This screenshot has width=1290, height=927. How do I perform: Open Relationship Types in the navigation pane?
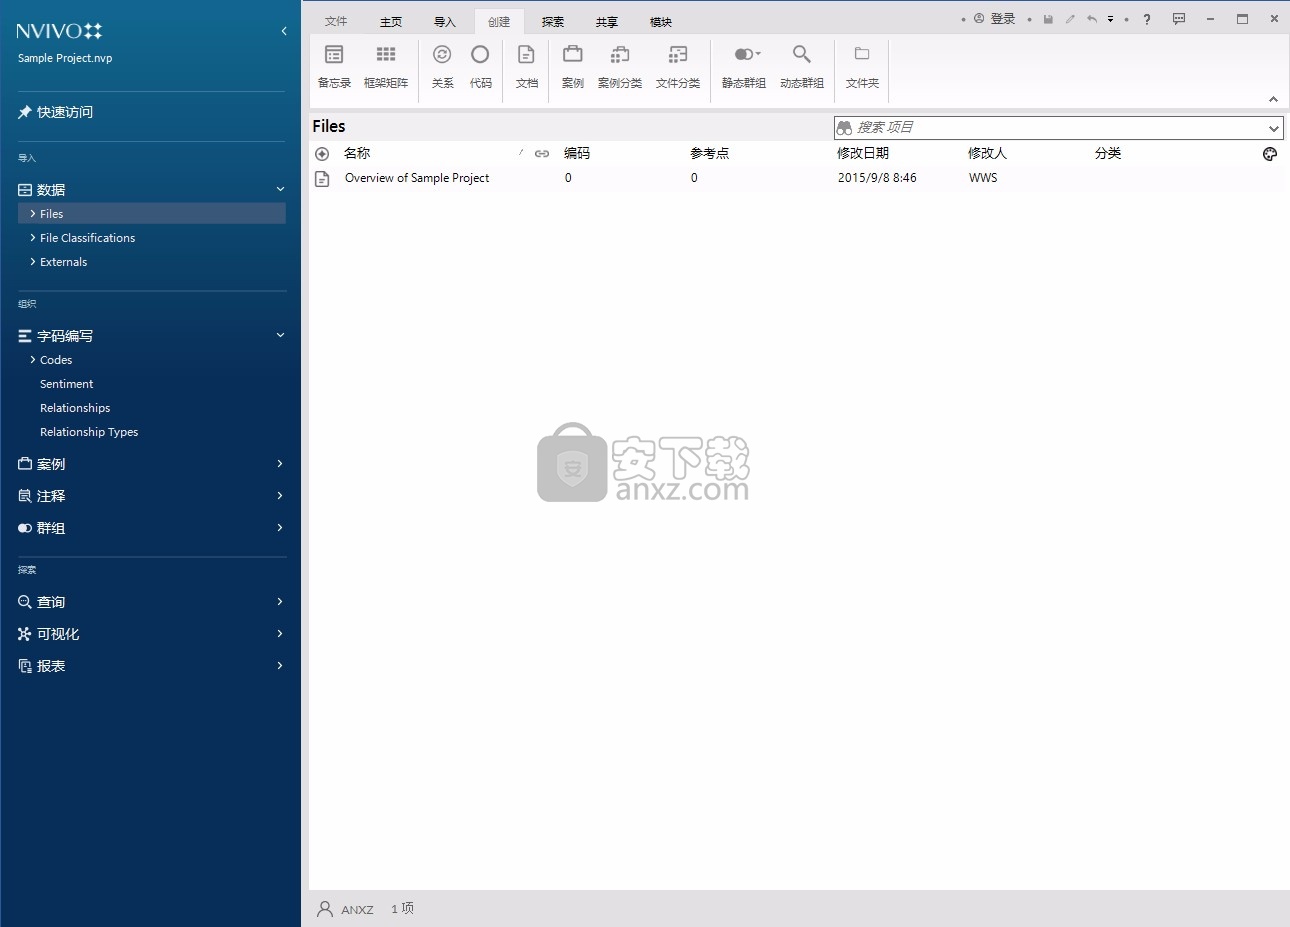pyautogui.click(x=89, y=432)
